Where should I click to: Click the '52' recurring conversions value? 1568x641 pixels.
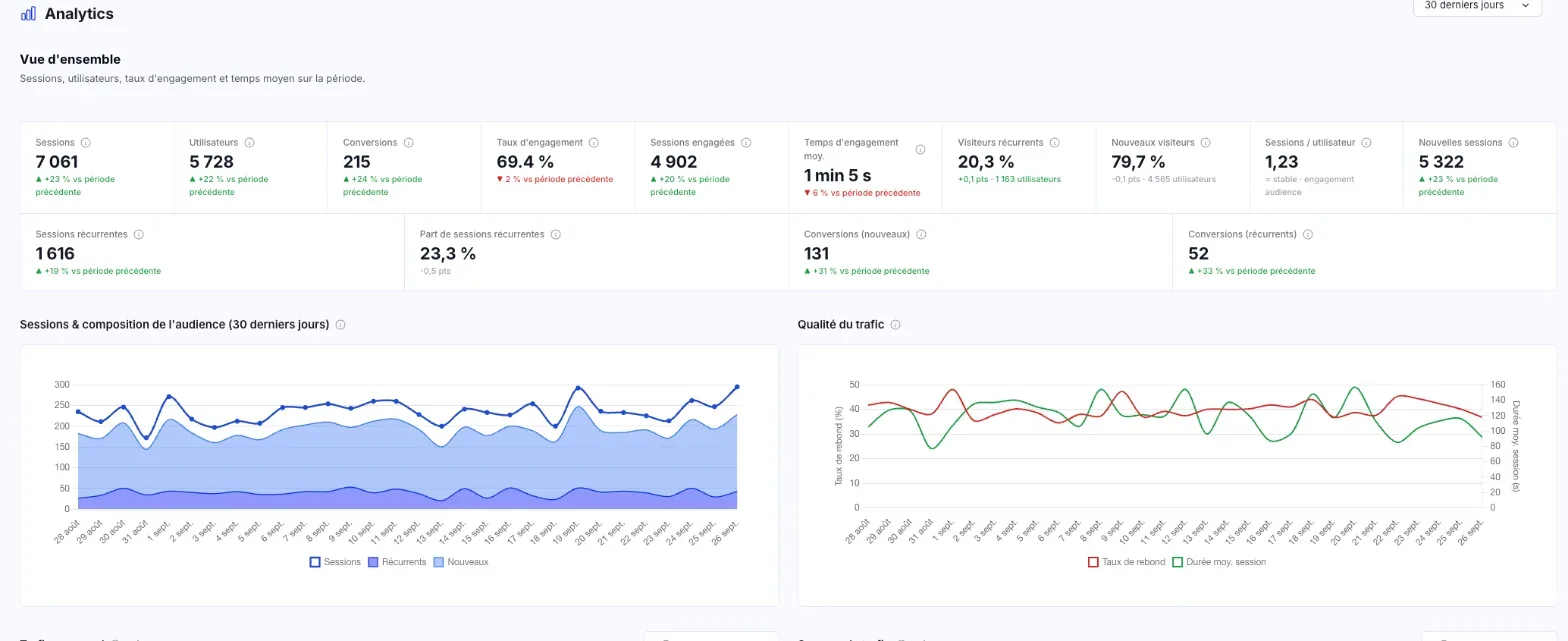(x=1198, y=254)
